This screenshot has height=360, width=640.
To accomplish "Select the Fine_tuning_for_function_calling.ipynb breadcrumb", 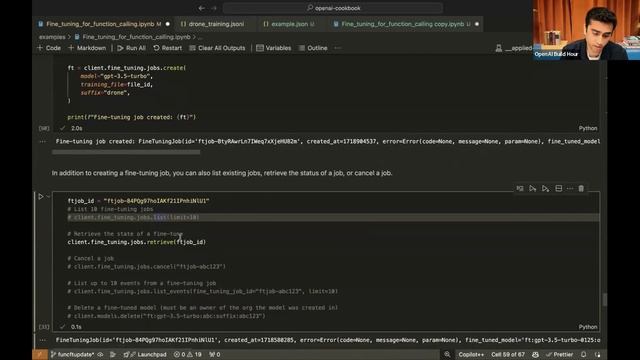I will (136, 37).
